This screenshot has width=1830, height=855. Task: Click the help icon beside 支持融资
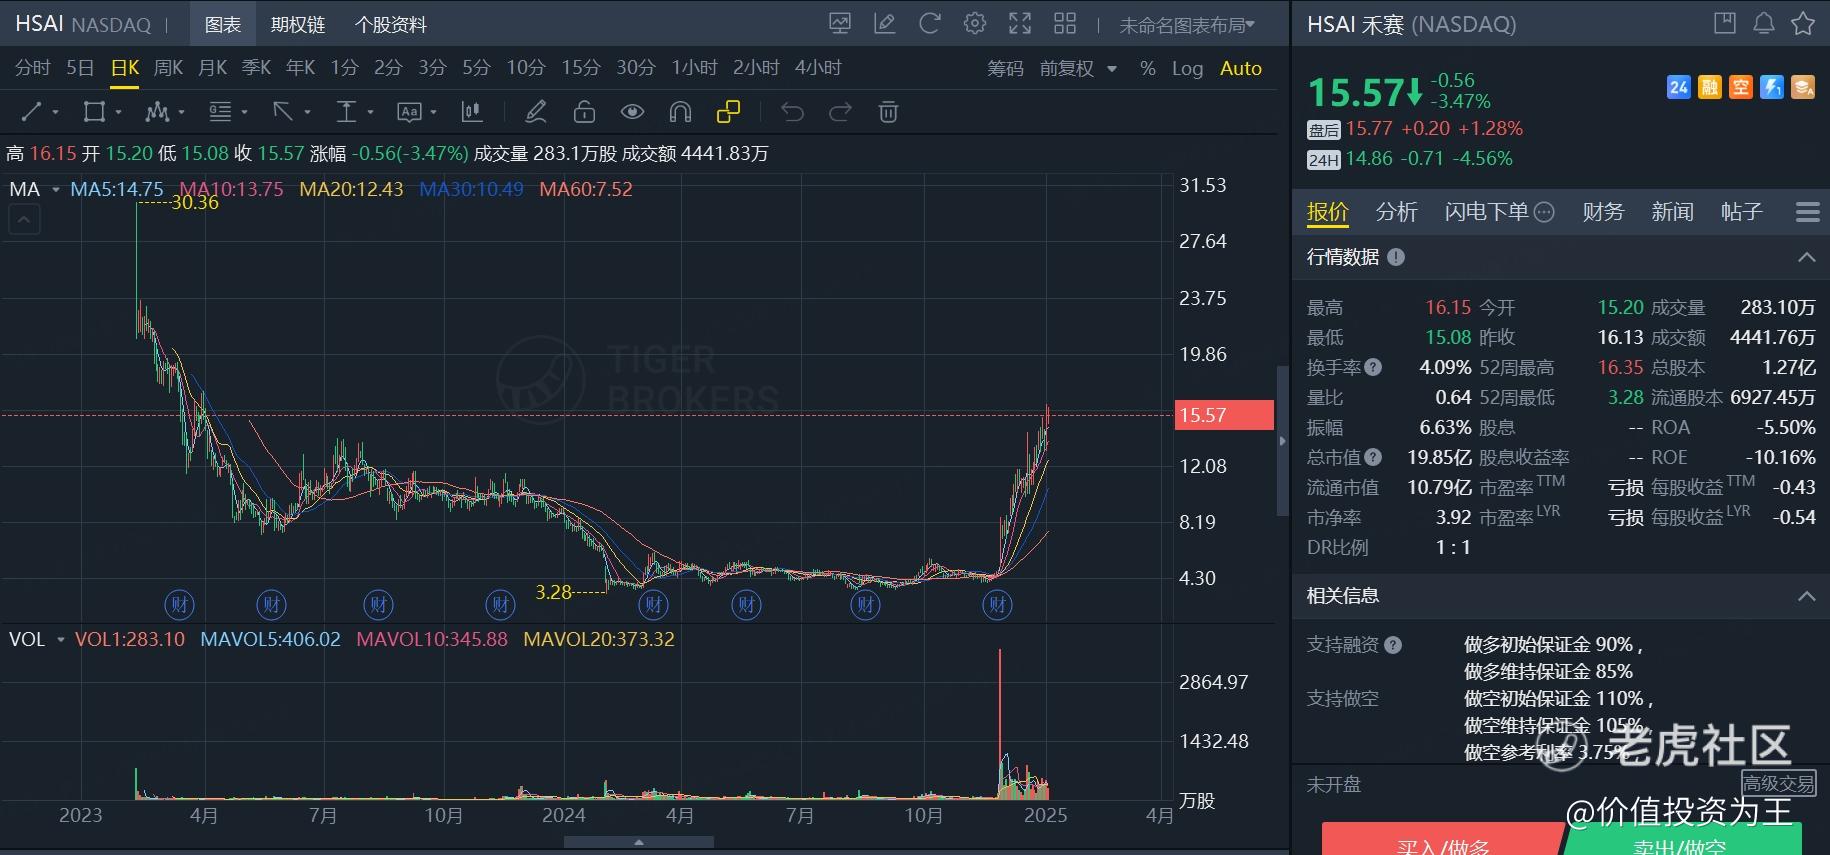(1393, 645)
